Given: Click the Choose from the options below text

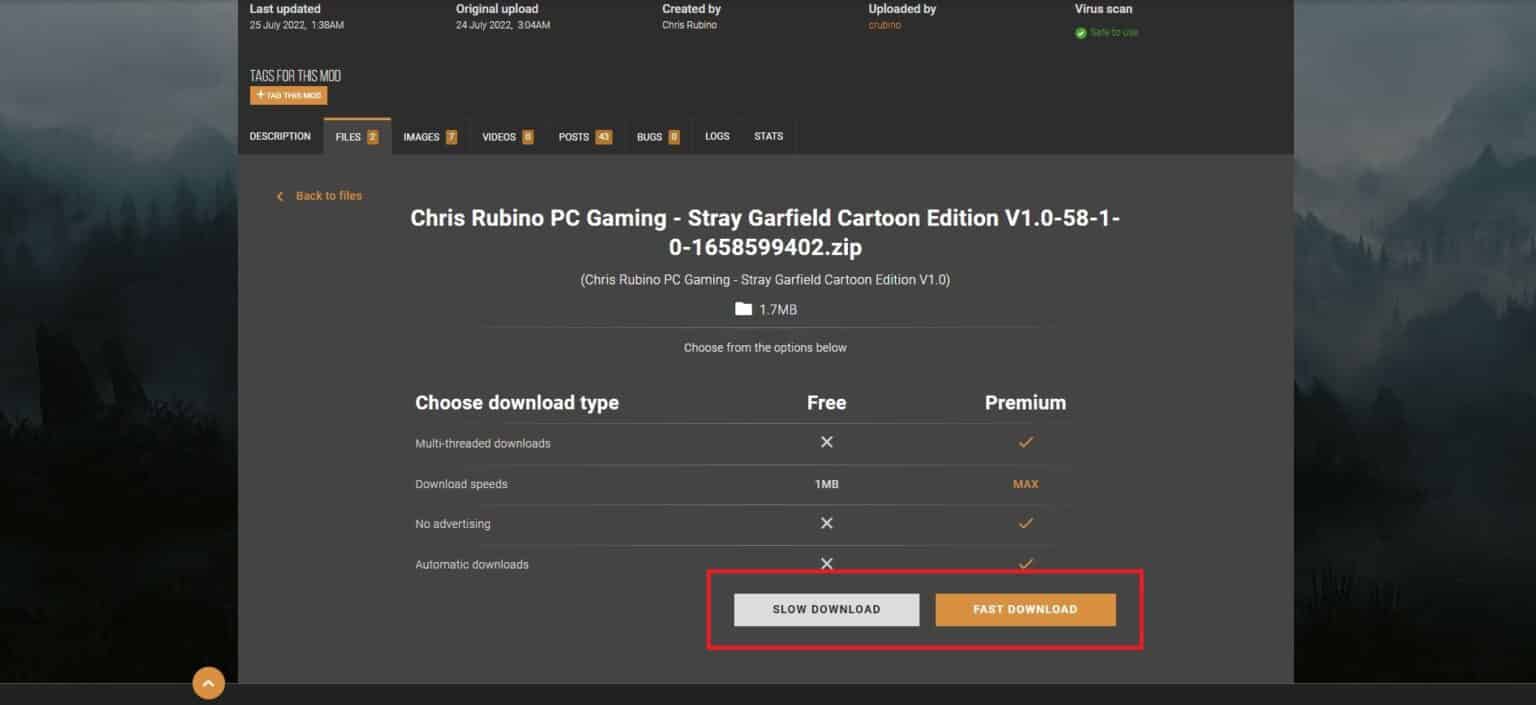Looking at the screenshot, I should point(765,348).
